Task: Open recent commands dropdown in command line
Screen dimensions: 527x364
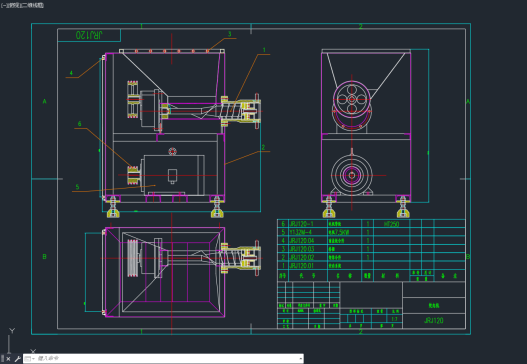Action: coord(30,359)
